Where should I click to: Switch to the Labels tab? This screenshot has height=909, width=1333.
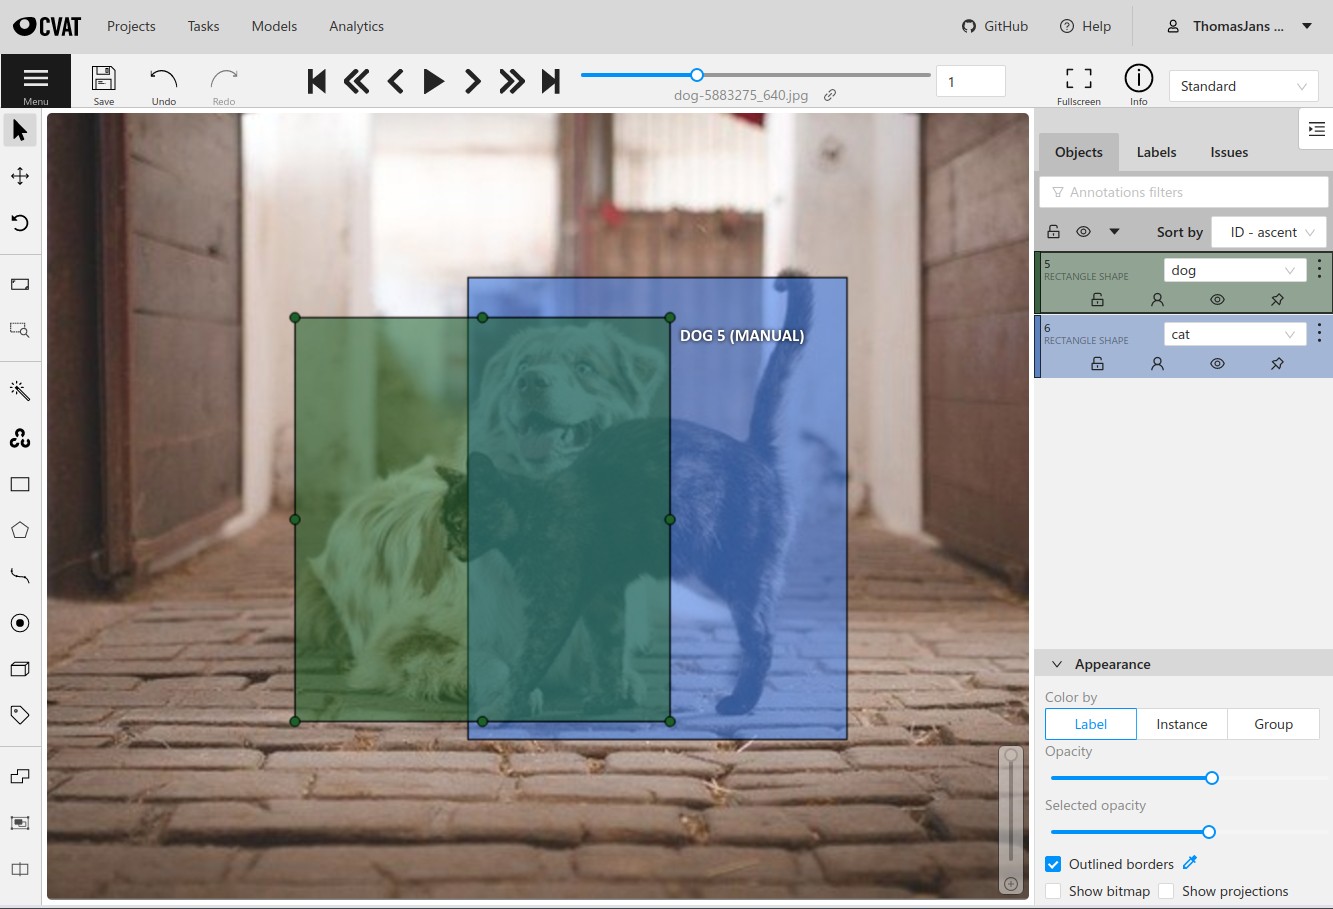(1155, 152)
